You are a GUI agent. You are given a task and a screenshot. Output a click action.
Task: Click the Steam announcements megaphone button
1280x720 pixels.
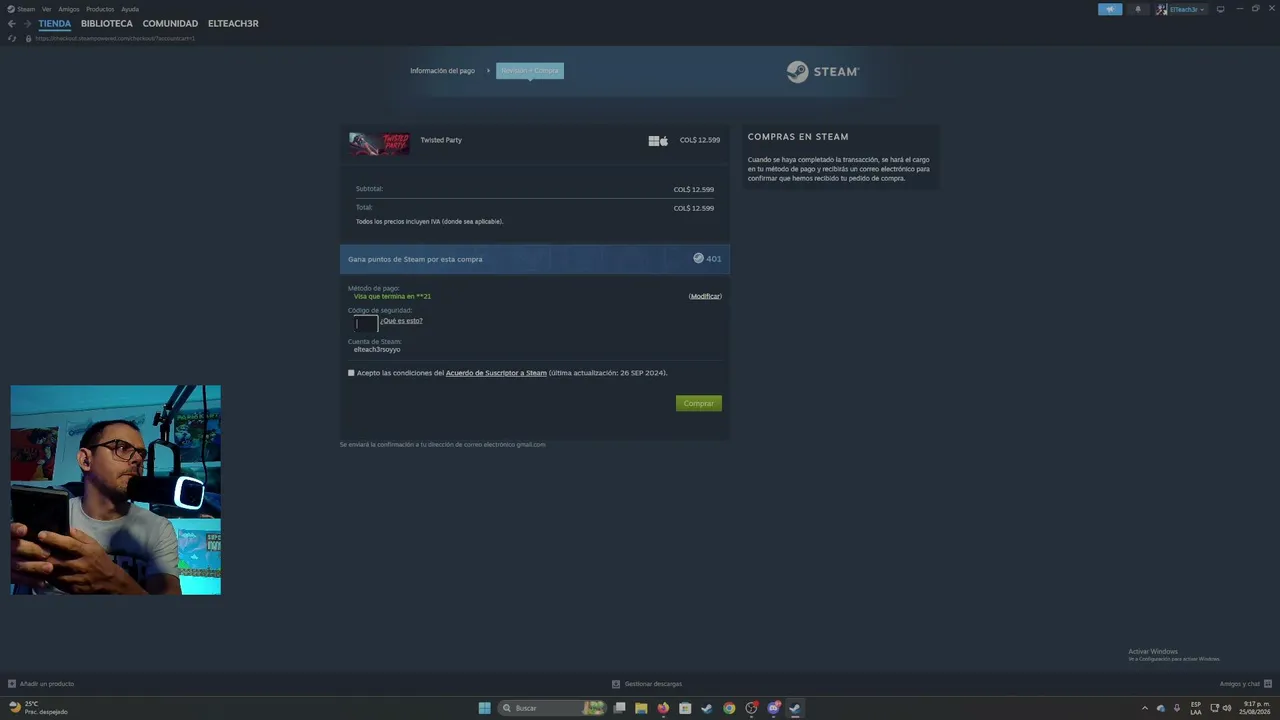[1110, 9]
